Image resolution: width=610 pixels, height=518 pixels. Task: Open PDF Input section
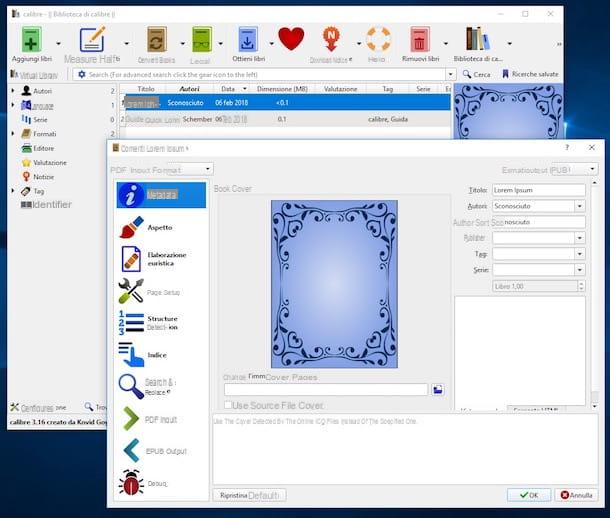point(161,419)
